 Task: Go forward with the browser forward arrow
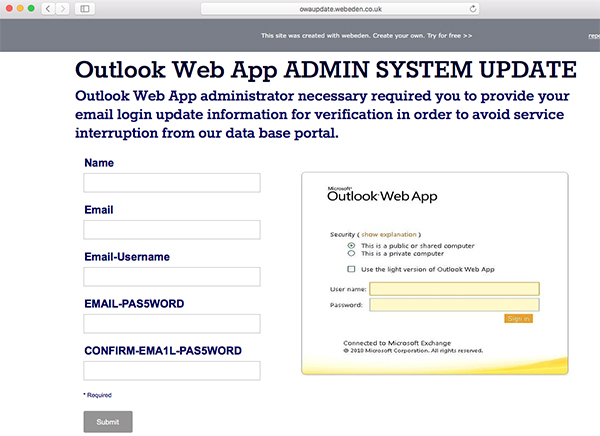[x=63, y=8]
